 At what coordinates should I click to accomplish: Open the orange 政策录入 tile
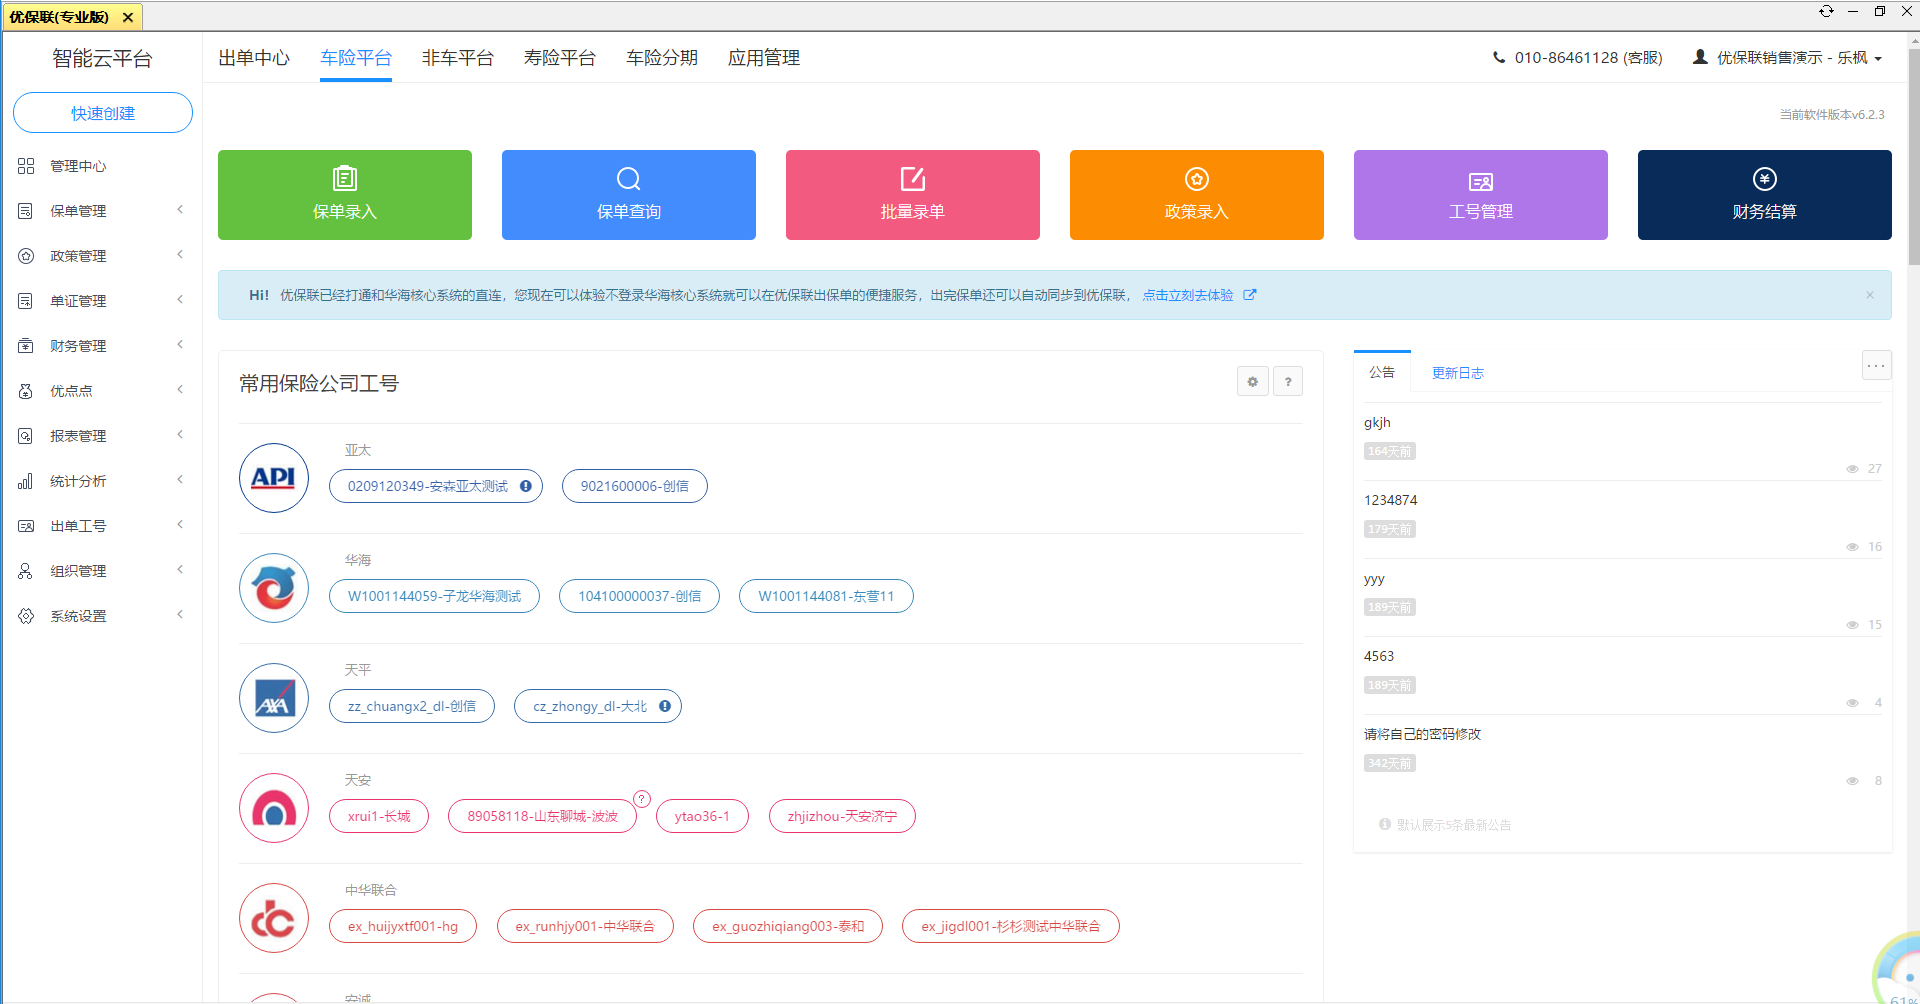pyautogui.click(x=1197, y=195)
